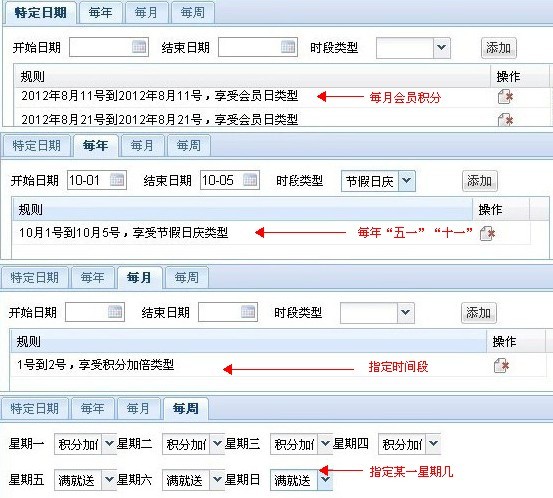Expand empty 时段类型 dropdown in 特定日期 panel
Image resolution: width=553 pixels, height=498 pixels.
(x=442, y=48)
